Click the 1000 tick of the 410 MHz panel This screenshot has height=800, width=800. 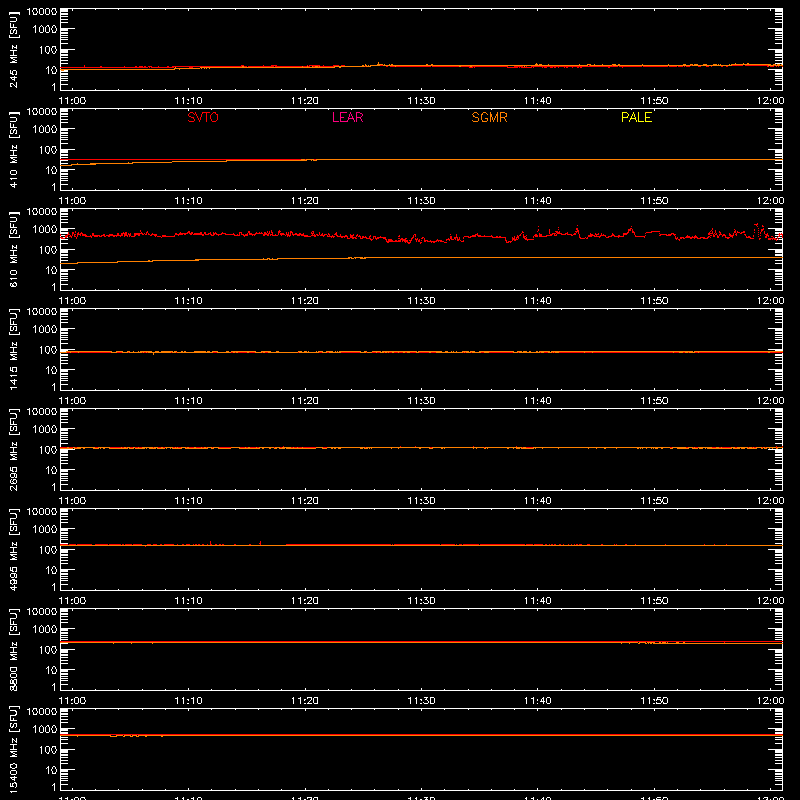click(45, 129)
